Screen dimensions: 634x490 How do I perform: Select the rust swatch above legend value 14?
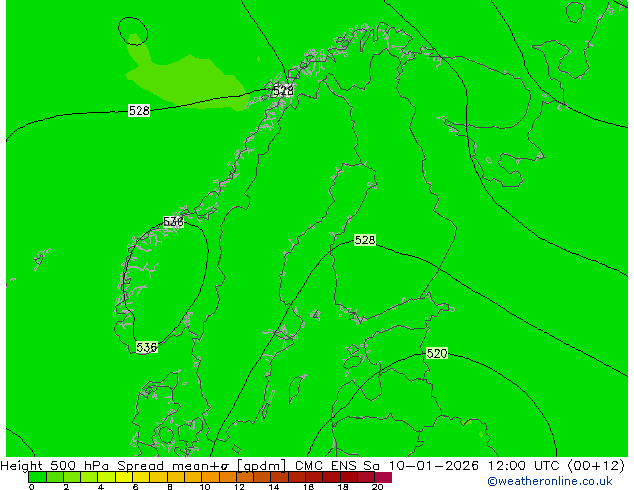click(x=280, y=477)
